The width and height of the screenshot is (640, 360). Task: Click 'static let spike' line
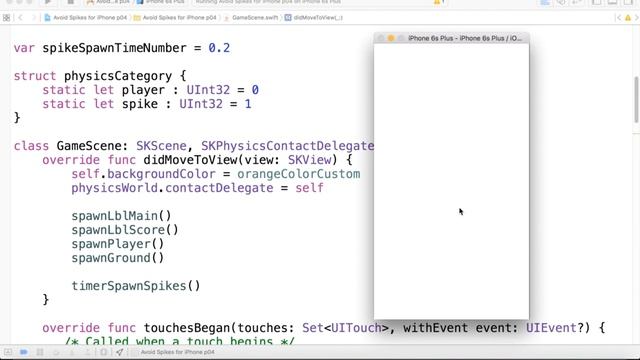[147, 104]
